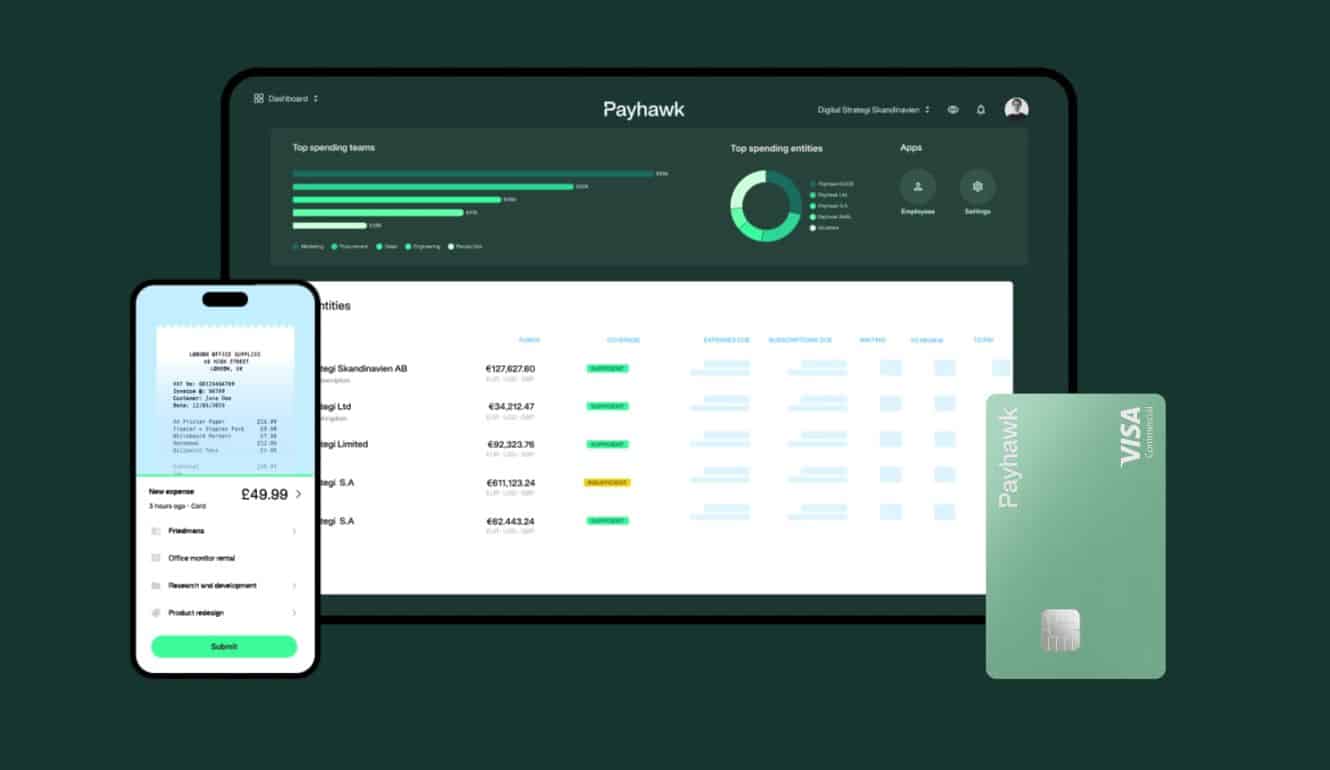This screenshot has width=1330, height=770.
Task: Tap the New expense label on phone
Action: (x=171, y=492)
